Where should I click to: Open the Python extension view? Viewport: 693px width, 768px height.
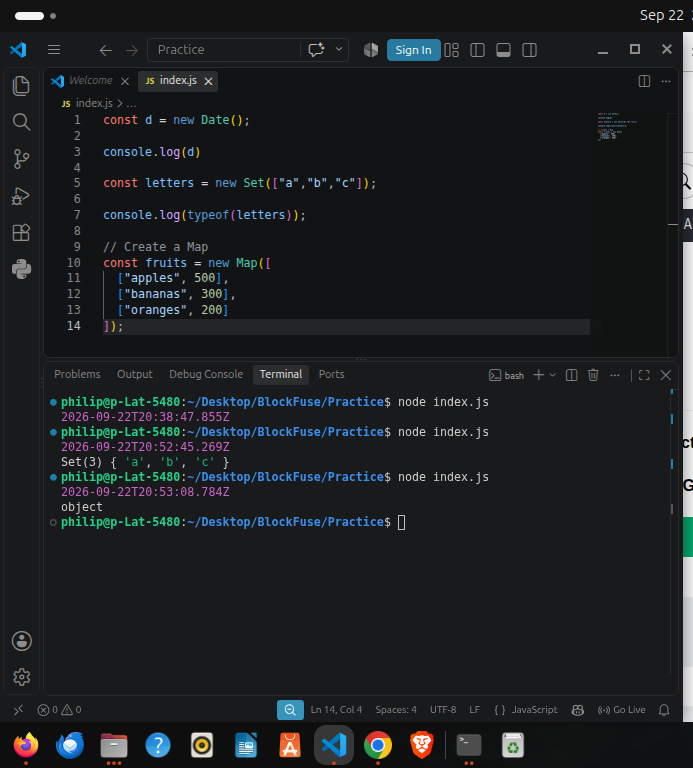pyautogui.click(x=21, y=269)
